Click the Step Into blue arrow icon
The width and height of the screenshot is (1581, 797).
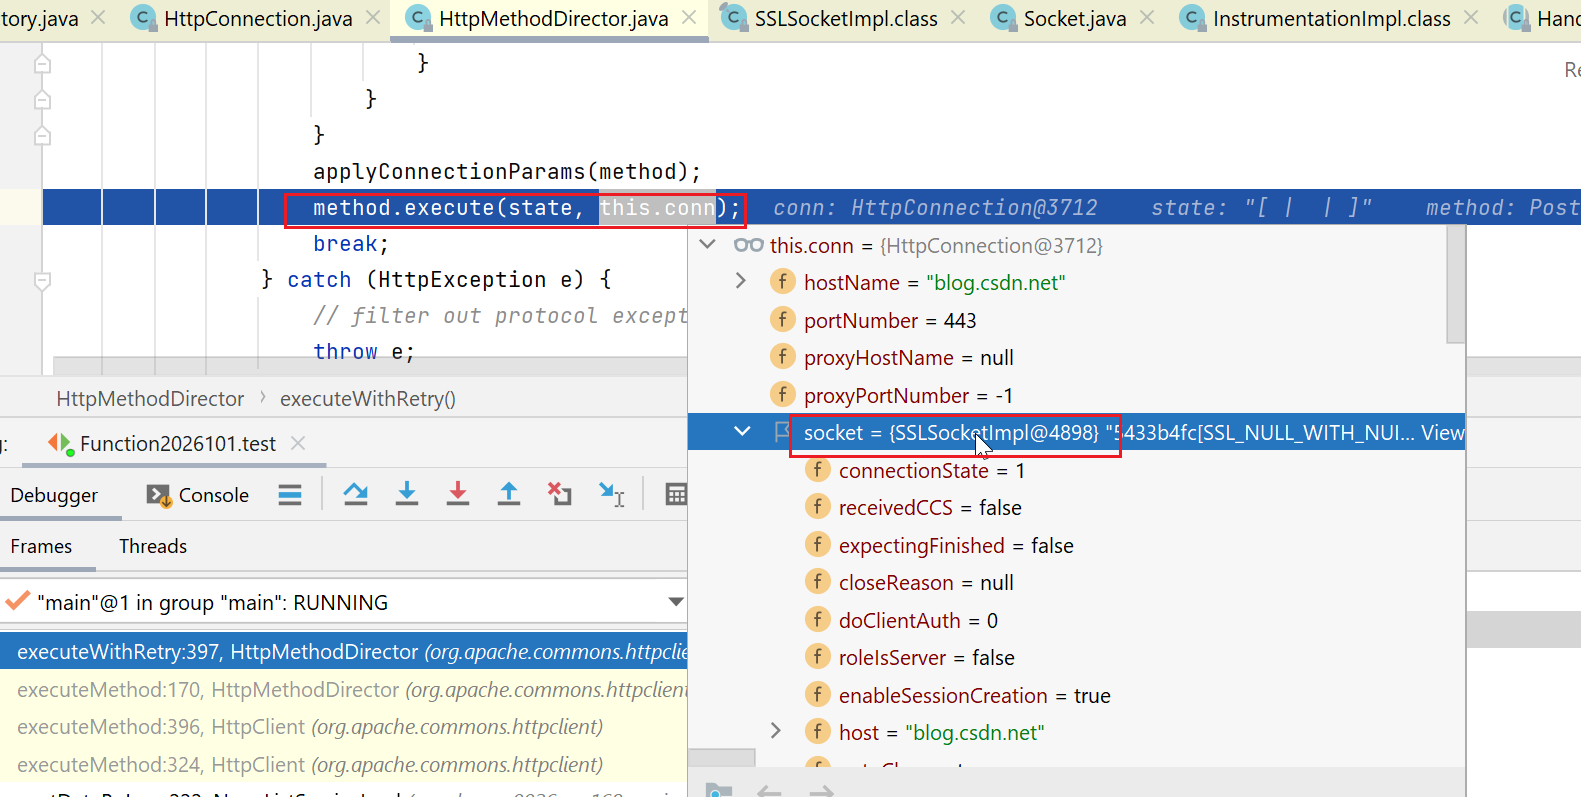(x=406, y=494)
